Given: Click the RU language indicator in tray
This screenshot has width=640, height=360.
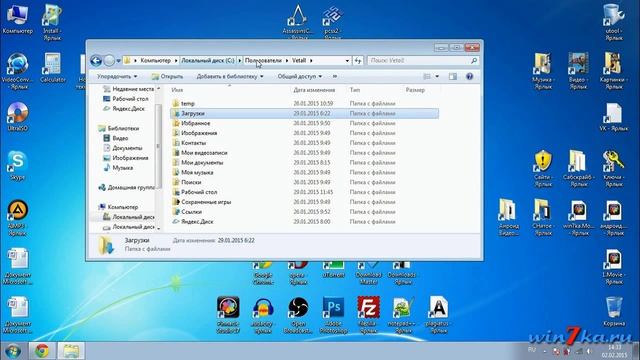Looking at the screenshot, I should point(531,349).
